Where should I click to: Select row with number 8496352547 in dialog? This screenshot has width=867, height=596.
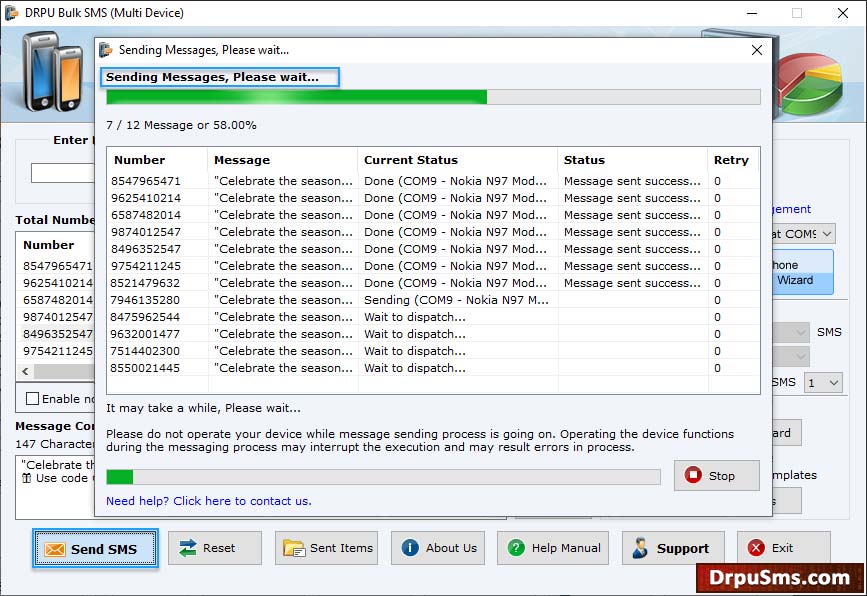point(434,249)
